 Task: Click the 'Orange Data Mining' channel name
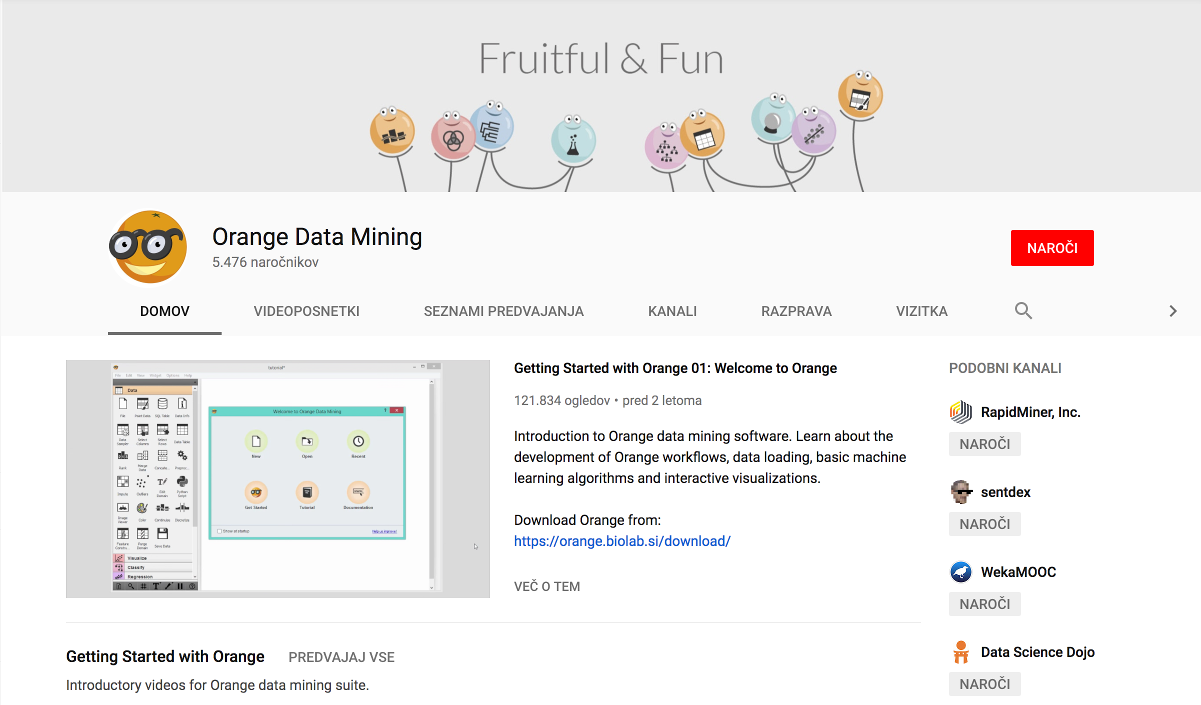coord(317,237)
